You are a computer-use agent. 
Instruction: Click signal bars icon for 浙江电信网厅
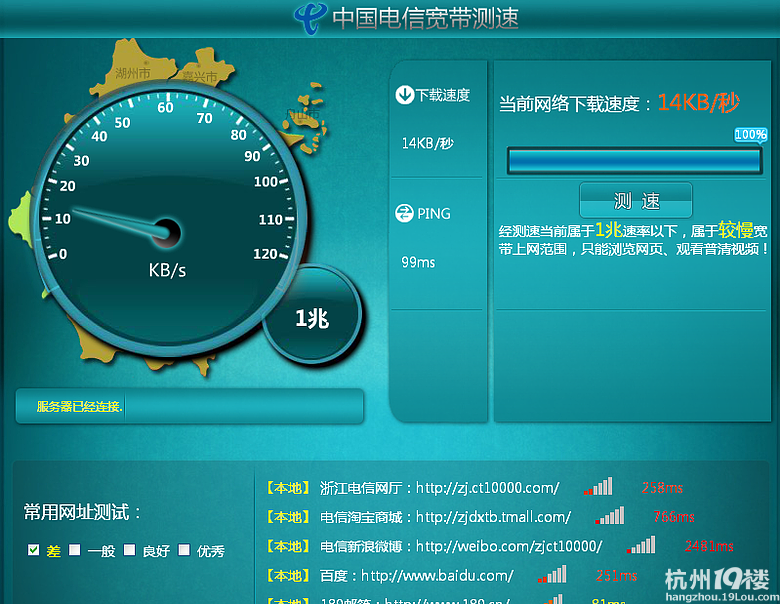pyautogui.click(x=598, y=487)
